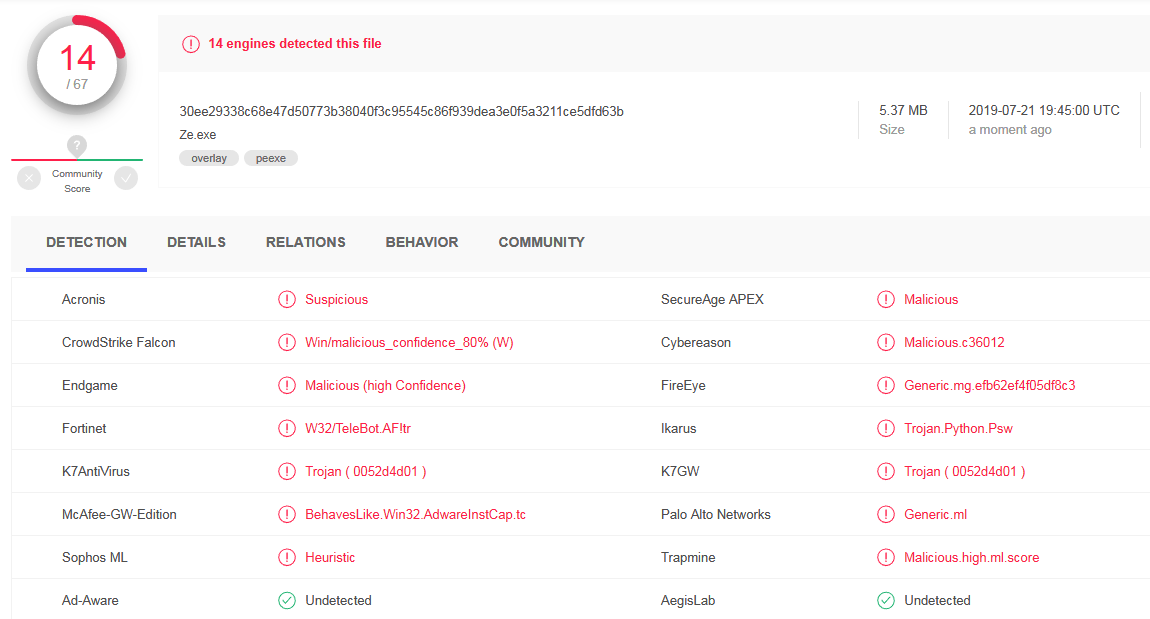Click the file name Ze.exe
1150x619 pixels.
click(x=198, y=135)
